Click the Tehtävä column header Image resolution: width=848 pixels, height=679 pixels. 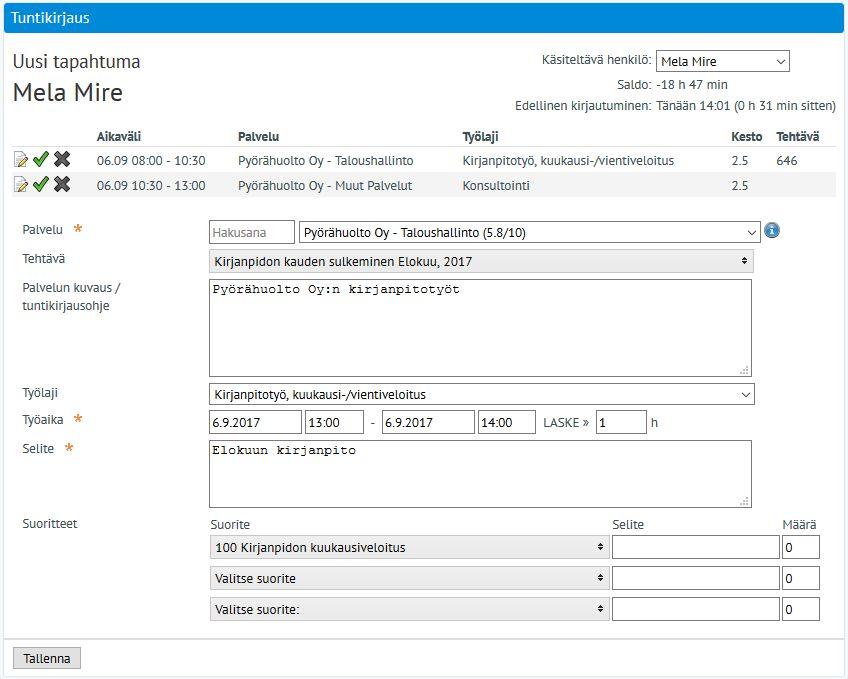[798, 137]
